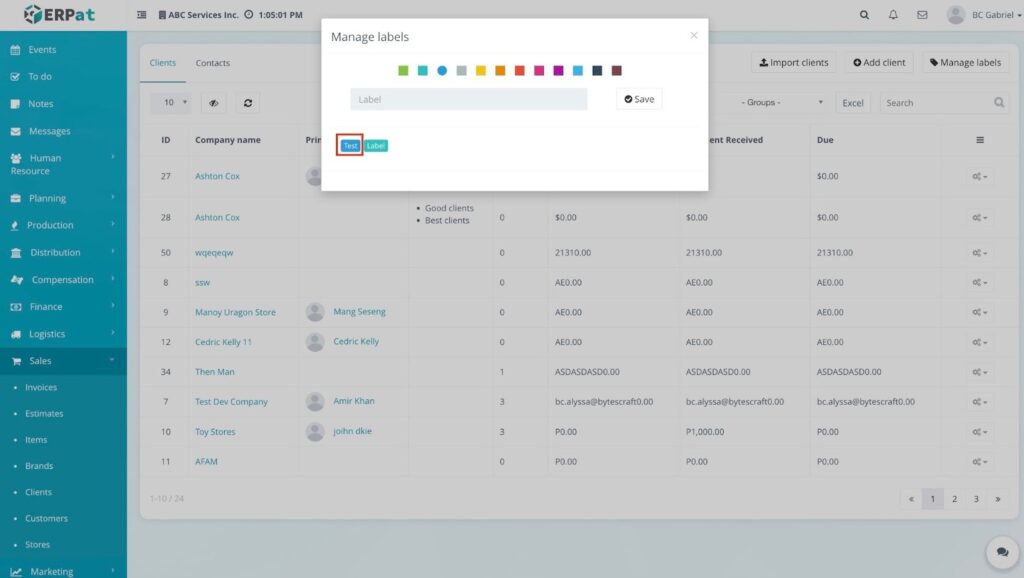The image size is (1024, 578).
Task: Toggle column visibility with the eye-slash button
Action: coord(213,102)
